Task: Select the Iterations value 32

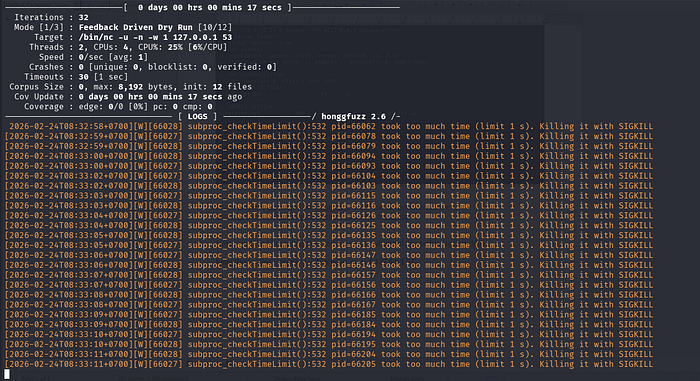Action: [x=83, y=17]
